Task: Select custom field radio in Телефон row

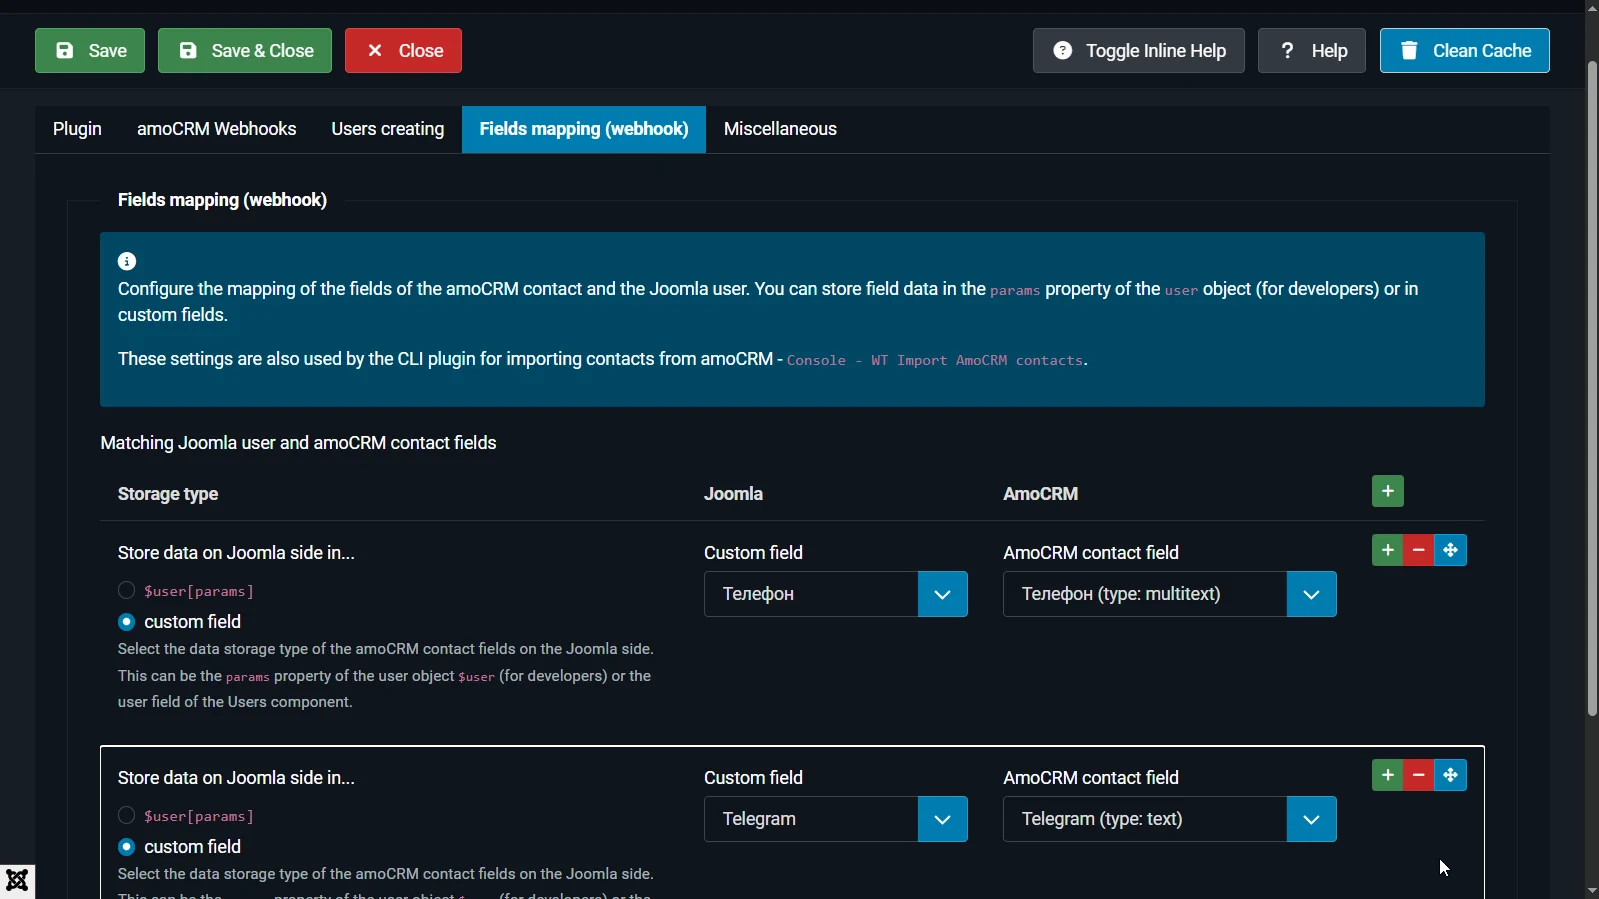Action: [126, 622]
